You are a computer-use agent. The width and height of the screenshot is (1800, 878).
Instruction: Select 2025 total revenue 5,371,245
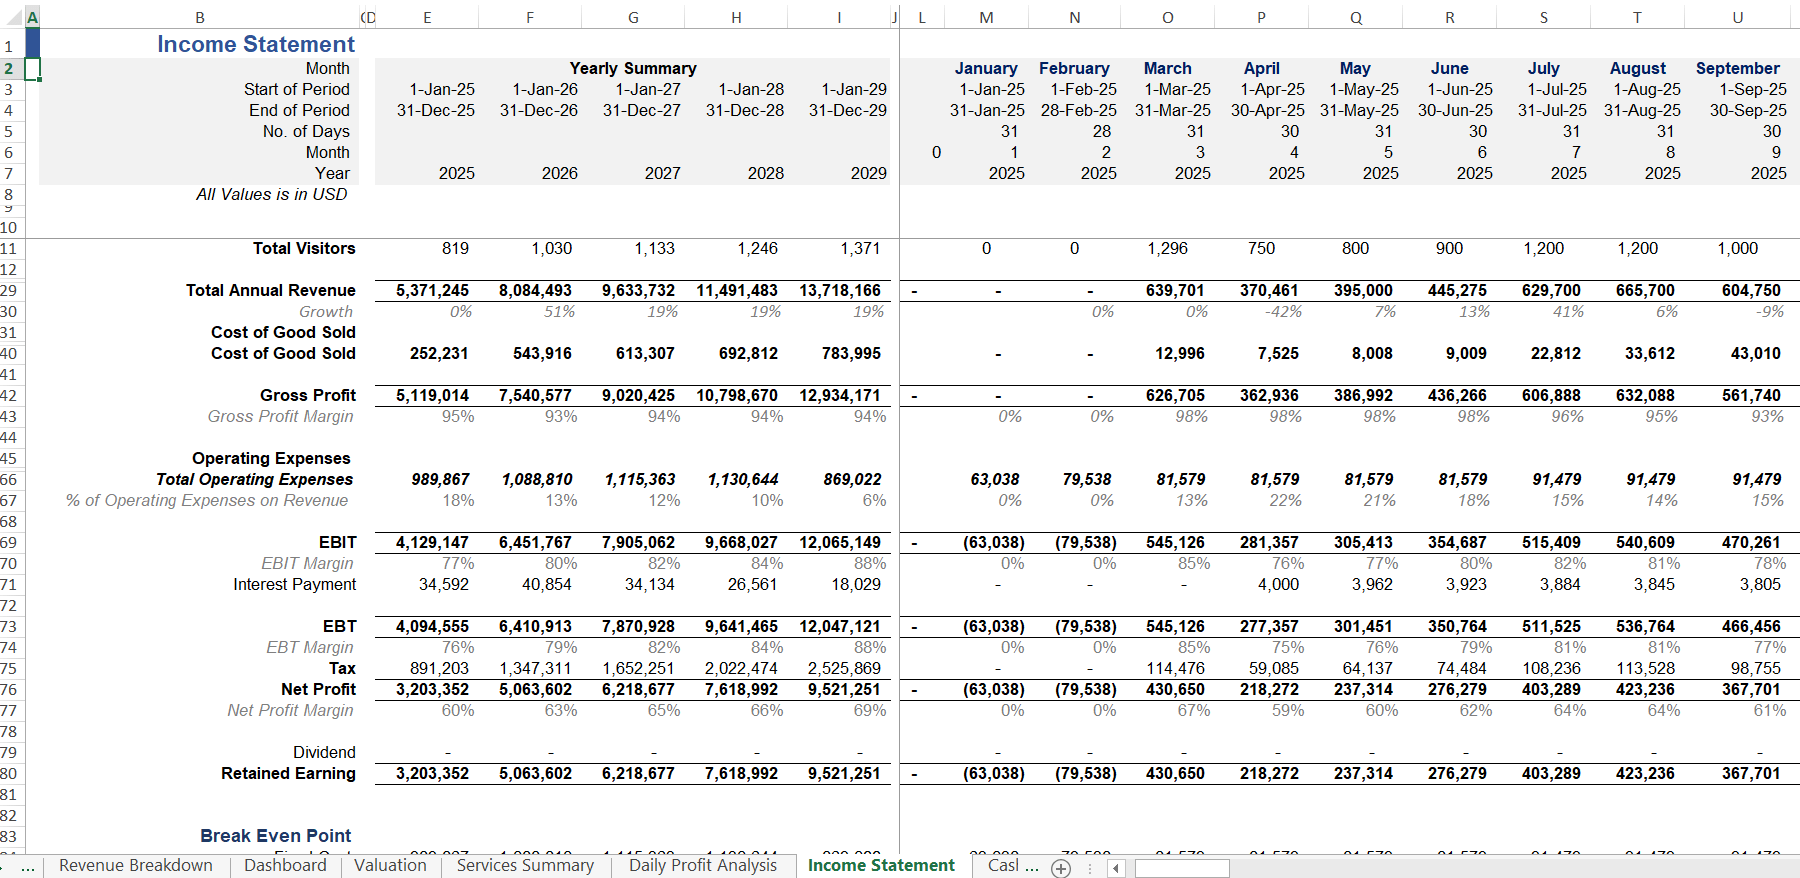click(x=432, y=290)
